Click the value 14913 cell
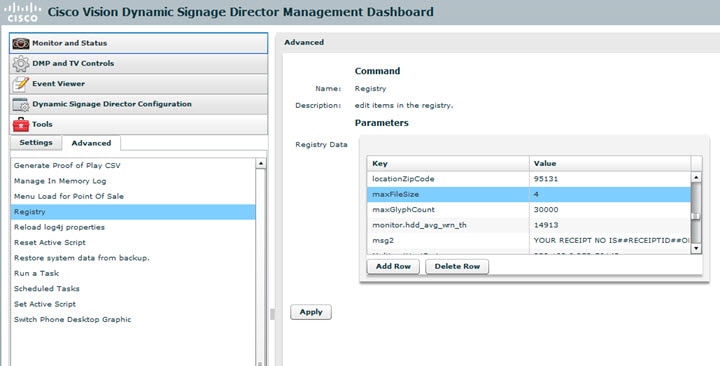This screenshot has height=366, width=720. (610, 225)
